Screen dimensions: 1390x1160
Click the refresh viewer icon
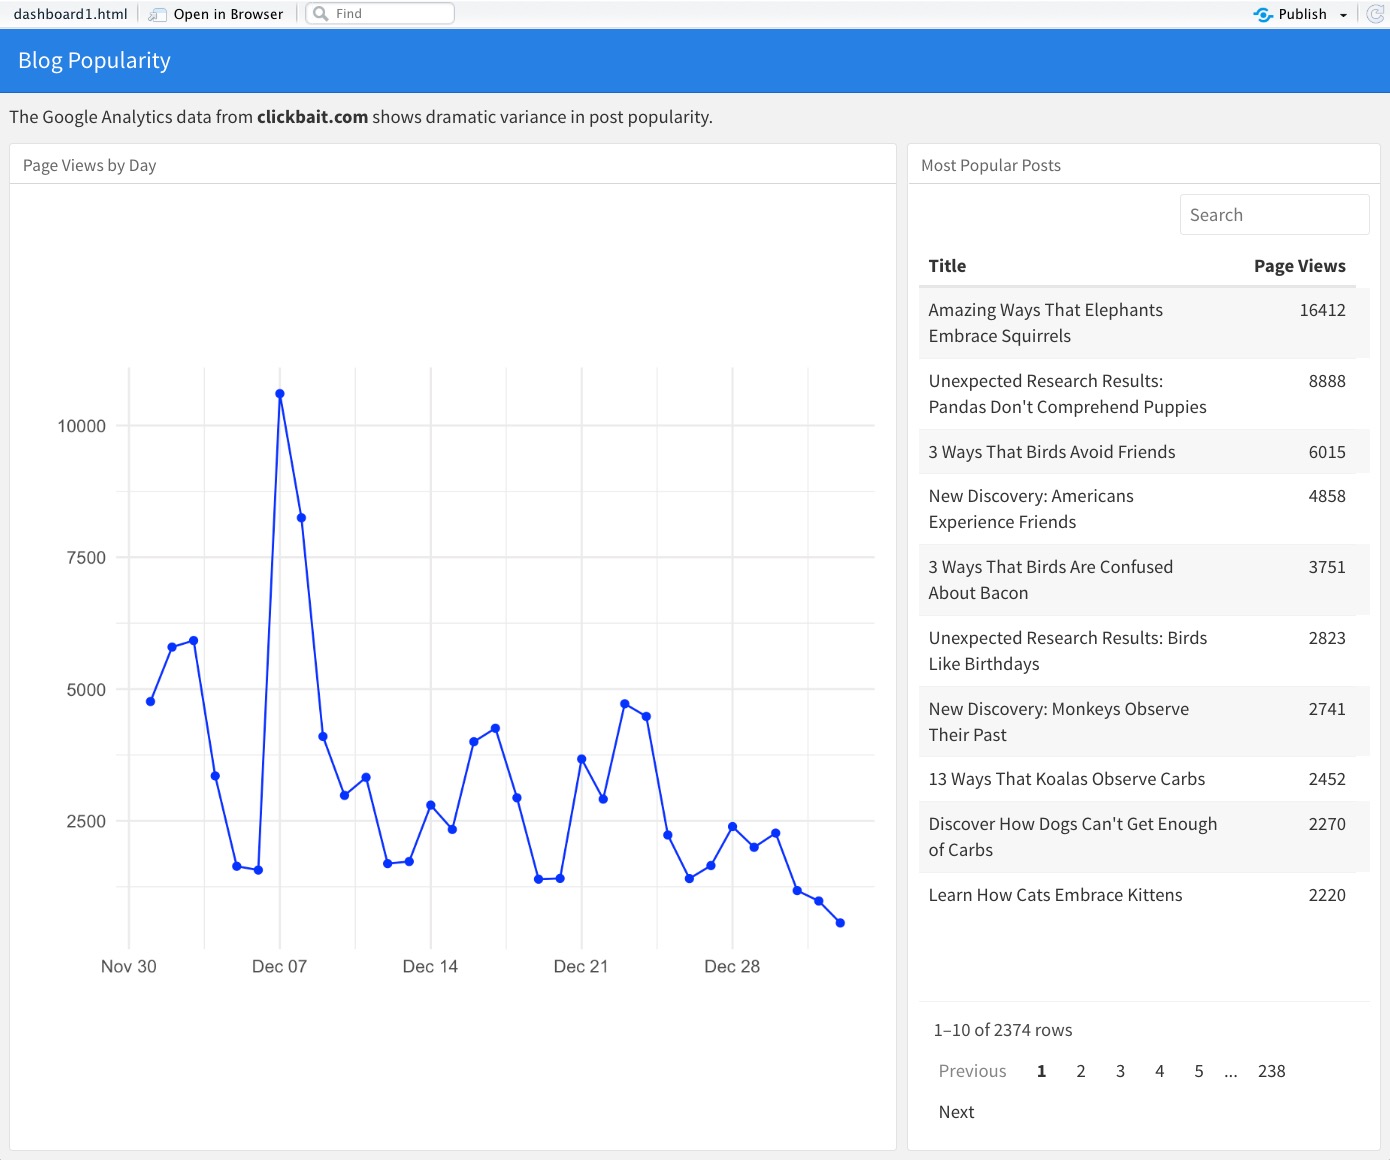tap(1375, 14)
